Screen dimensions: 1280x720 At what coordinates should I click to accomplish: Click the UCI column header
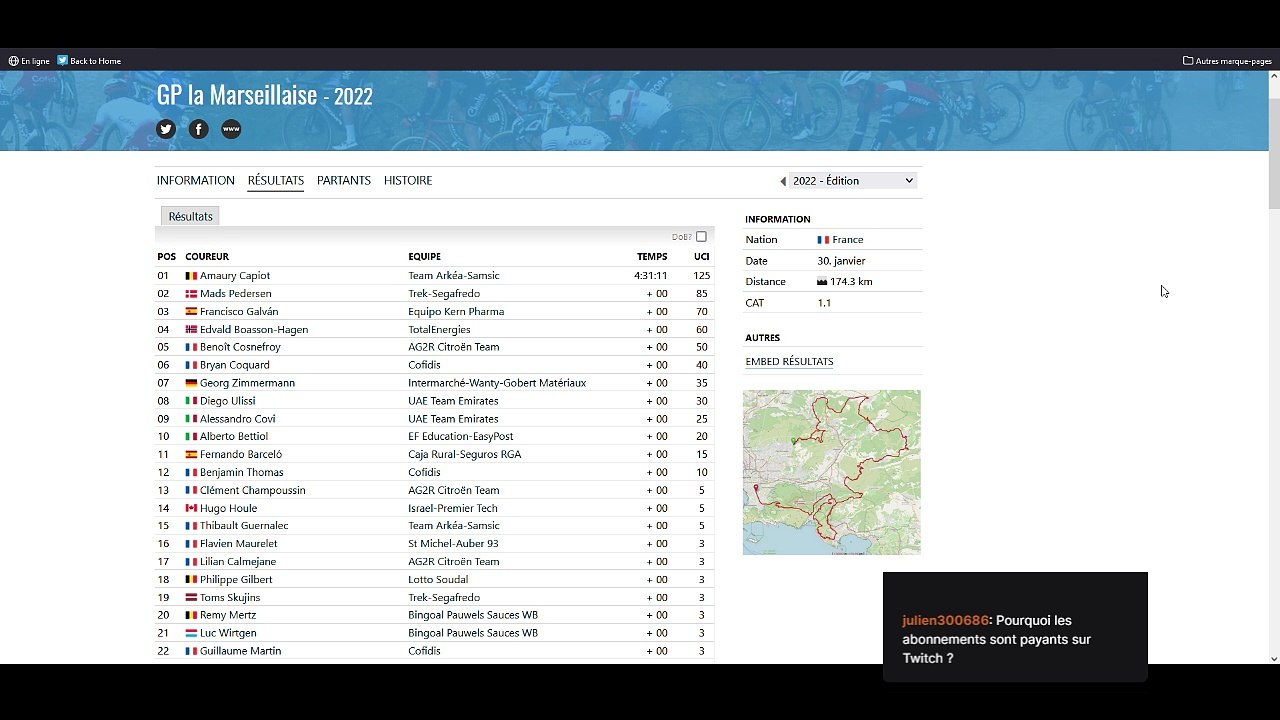(x=702, y=257)
